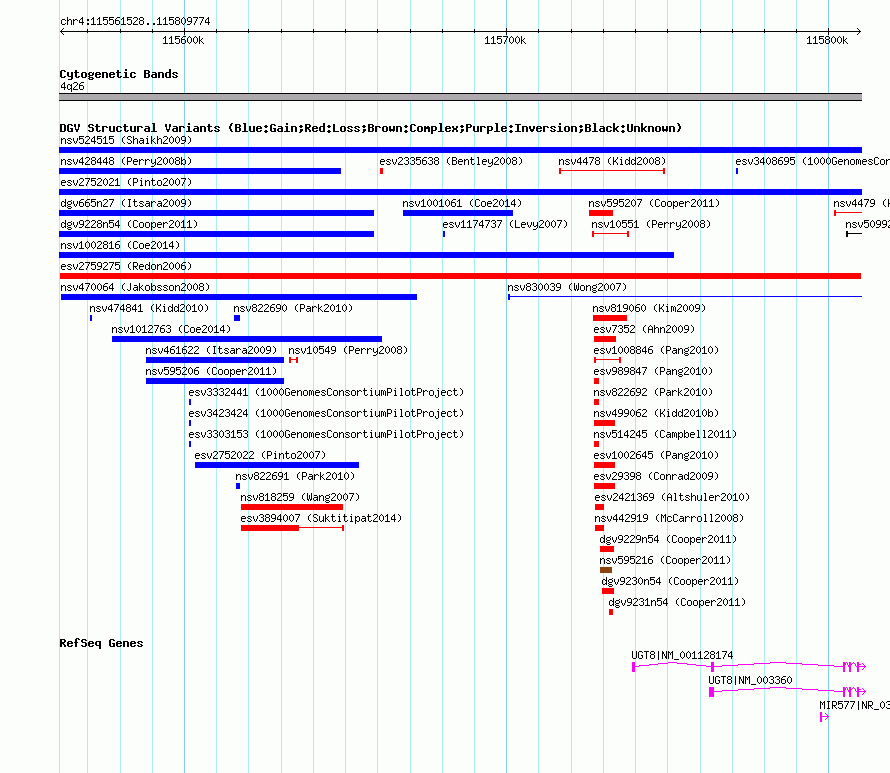This screenshot has width=890, height=773.
Task: Click the esv1174737 (Levy2007) label
Action: point(505,224)
